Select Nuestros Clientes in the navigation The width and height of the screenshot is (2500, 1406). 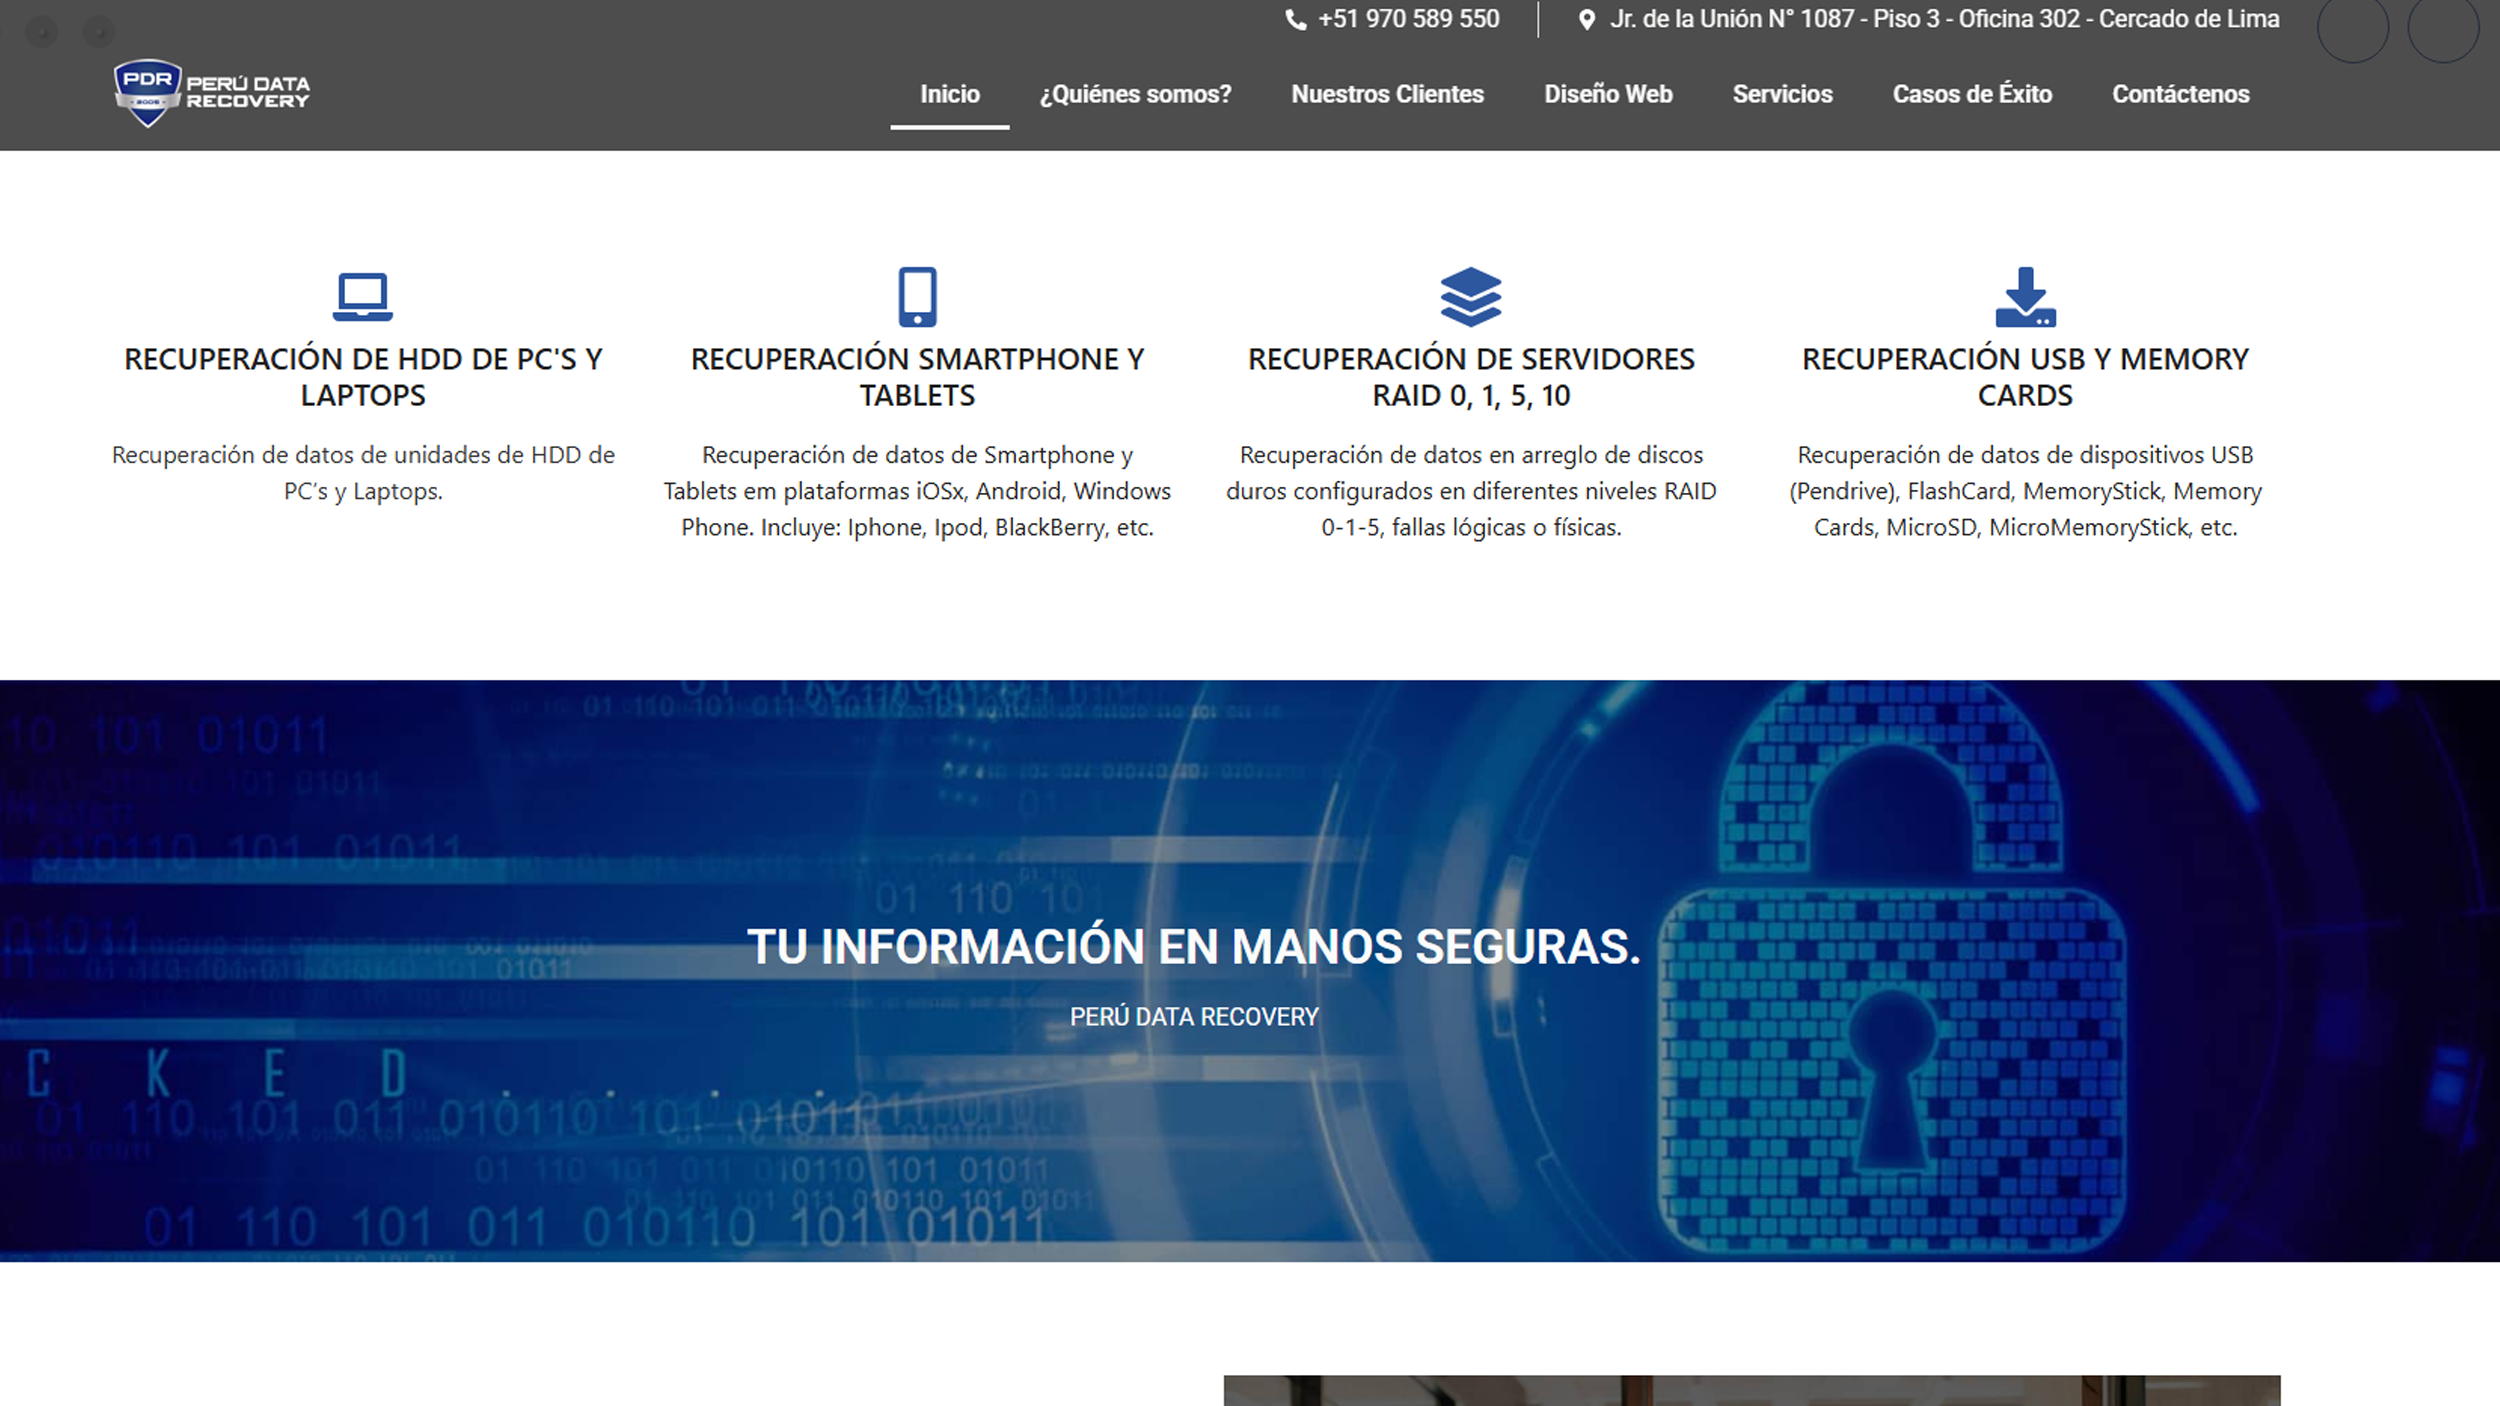(1387, 94)
